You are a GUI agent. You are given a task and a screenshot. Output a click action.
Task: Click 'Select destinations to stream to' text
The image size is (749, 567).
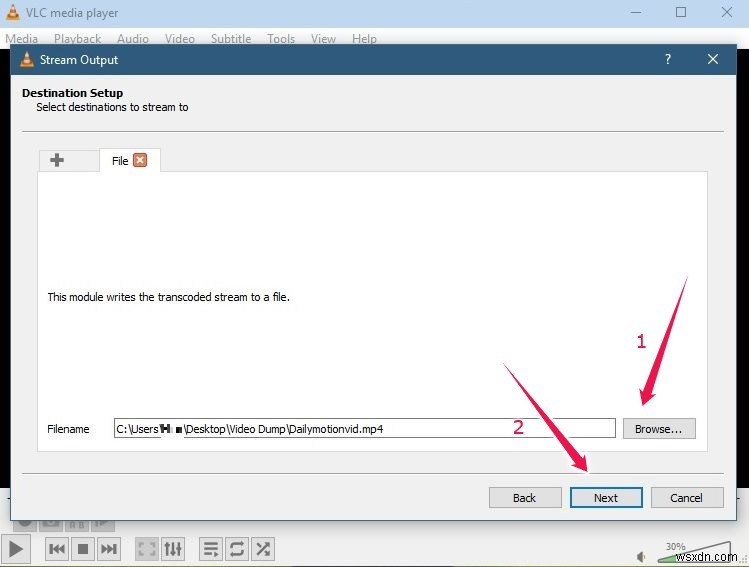[112, 107]
